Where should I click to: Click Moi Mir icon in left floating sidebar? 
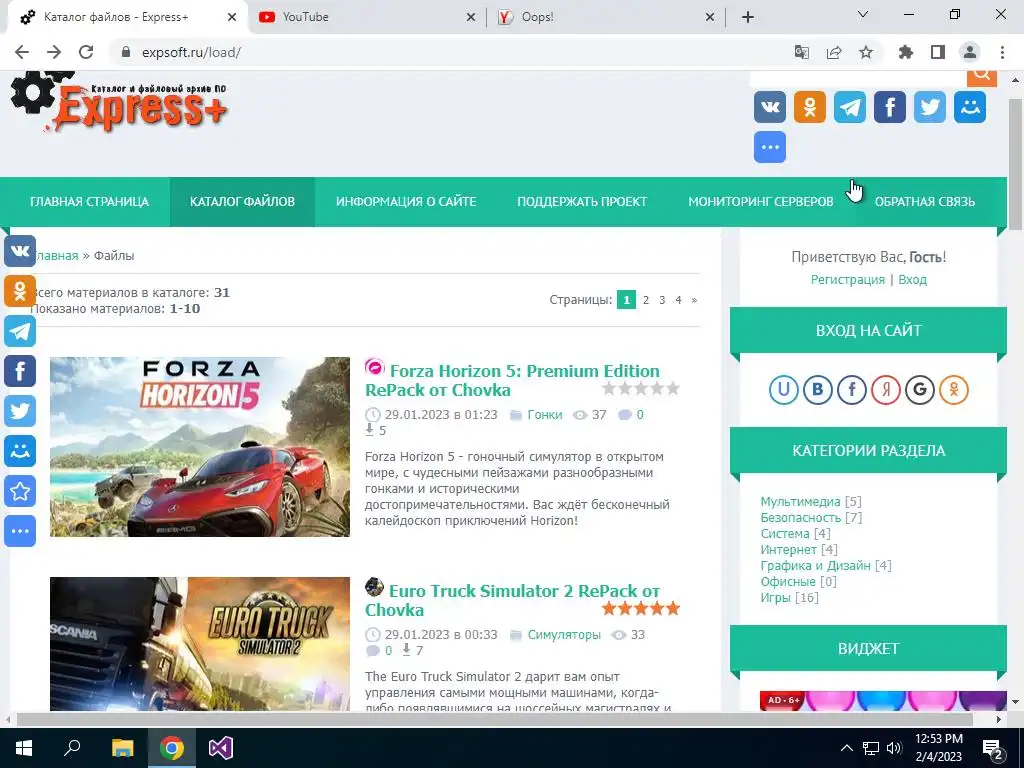20,451
